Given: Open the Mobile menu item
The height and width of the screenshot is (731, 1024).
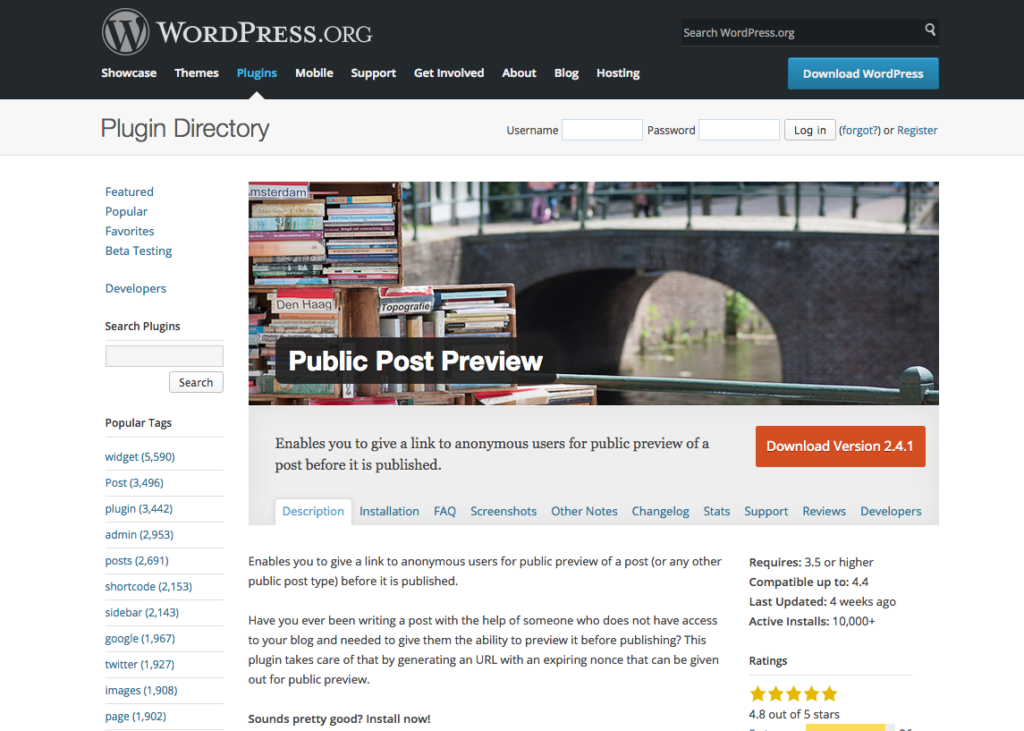Looking at the screenshot, I should tap(314, 73).
